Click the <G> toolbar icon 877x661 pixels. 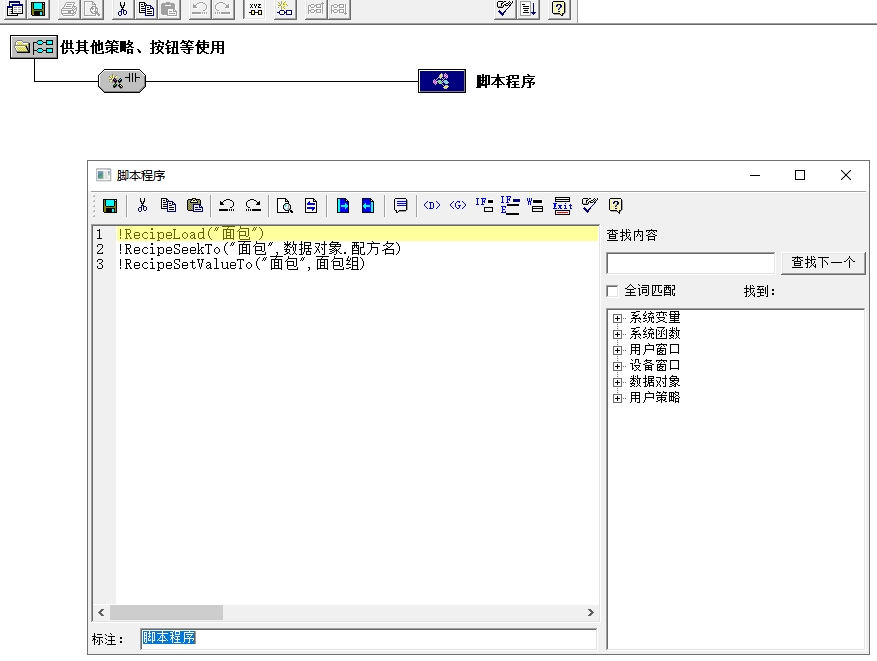pyautogui.click(x=458, y=205)
